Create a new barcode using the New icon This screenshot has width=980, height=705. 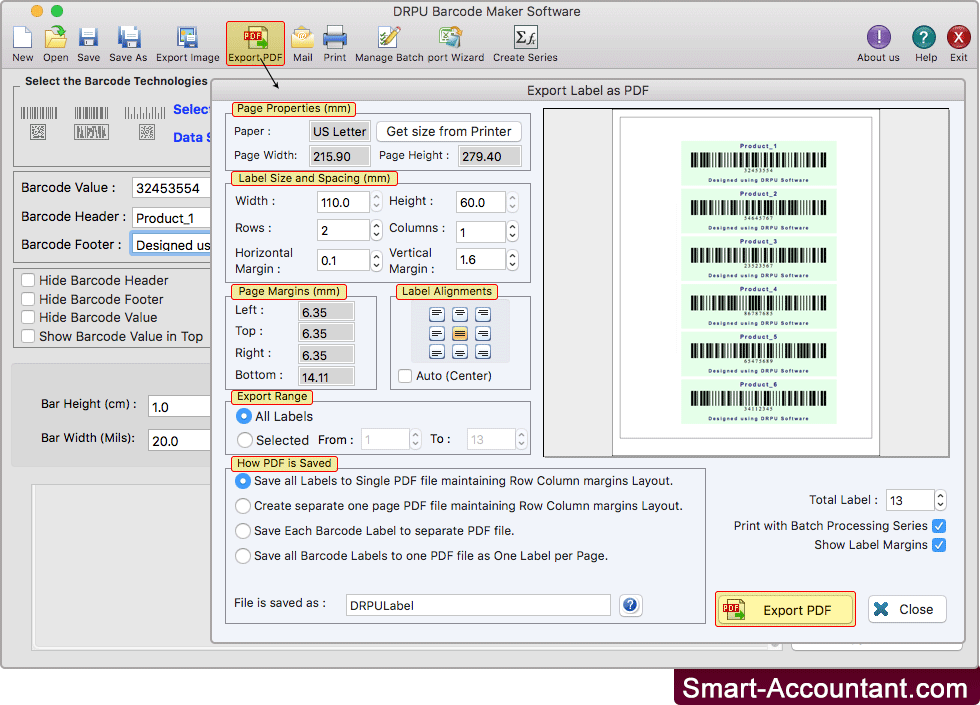(22, 38)
